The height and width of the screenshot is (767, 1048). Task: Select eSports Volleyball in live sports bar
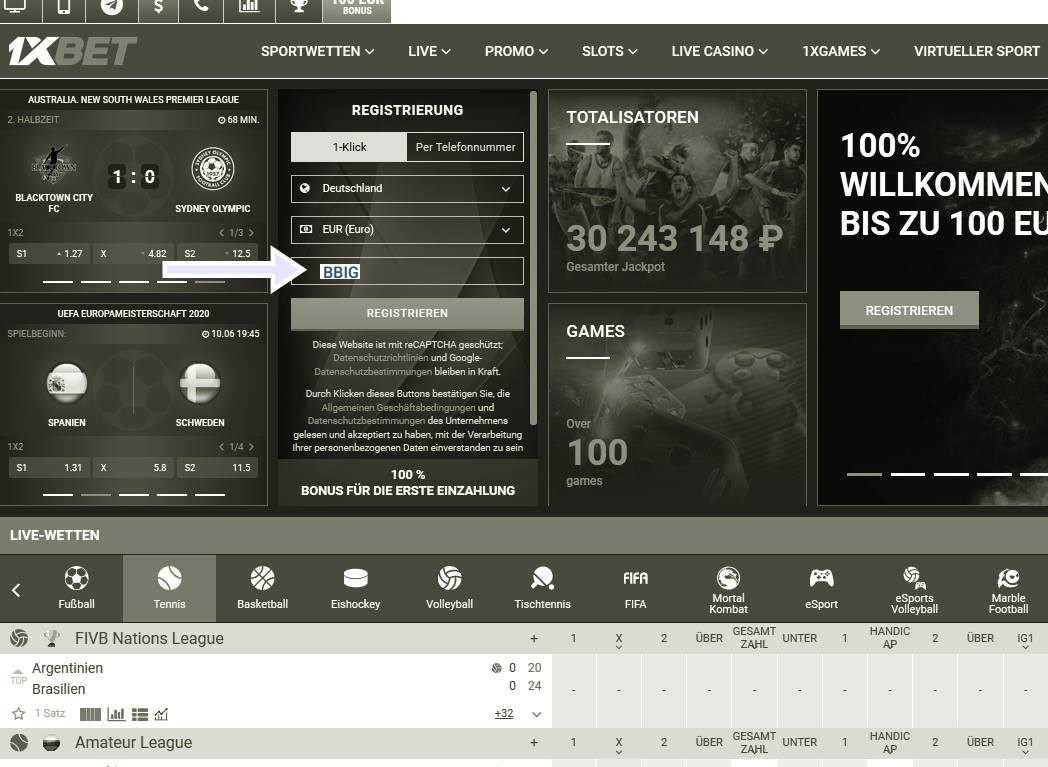click(x=914, y=590)
